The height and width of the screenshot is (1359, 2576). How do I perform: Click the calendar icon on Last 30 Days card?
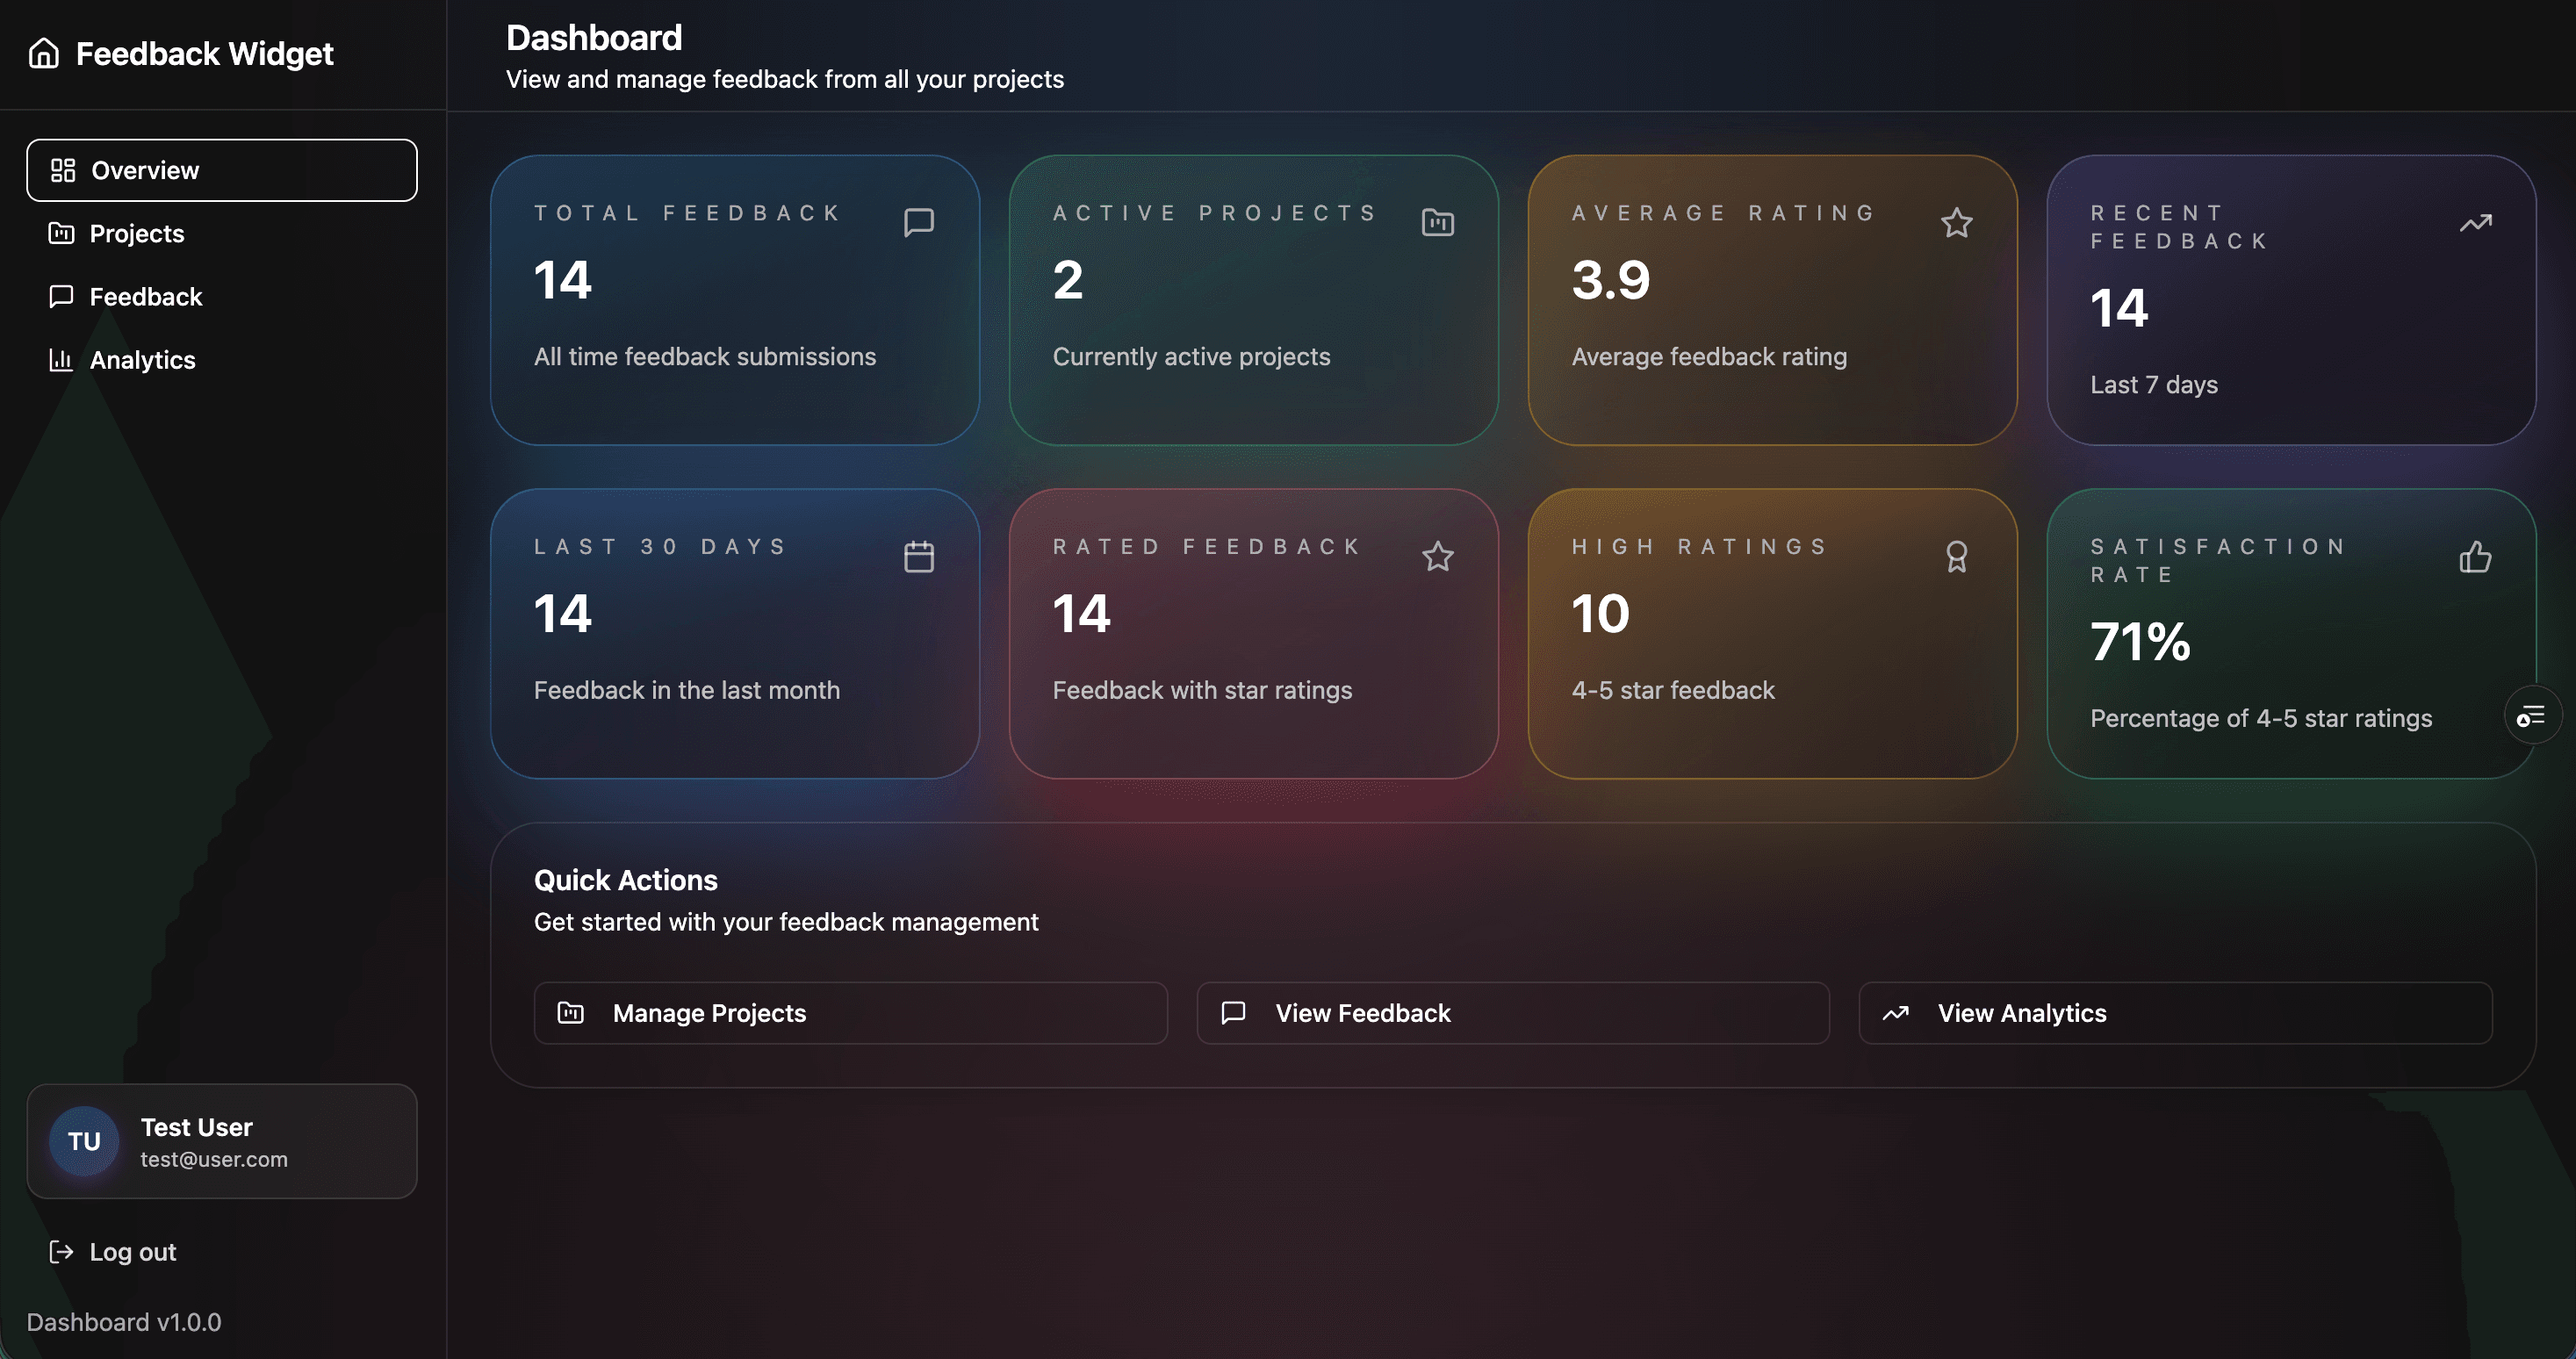click(919, 556)
